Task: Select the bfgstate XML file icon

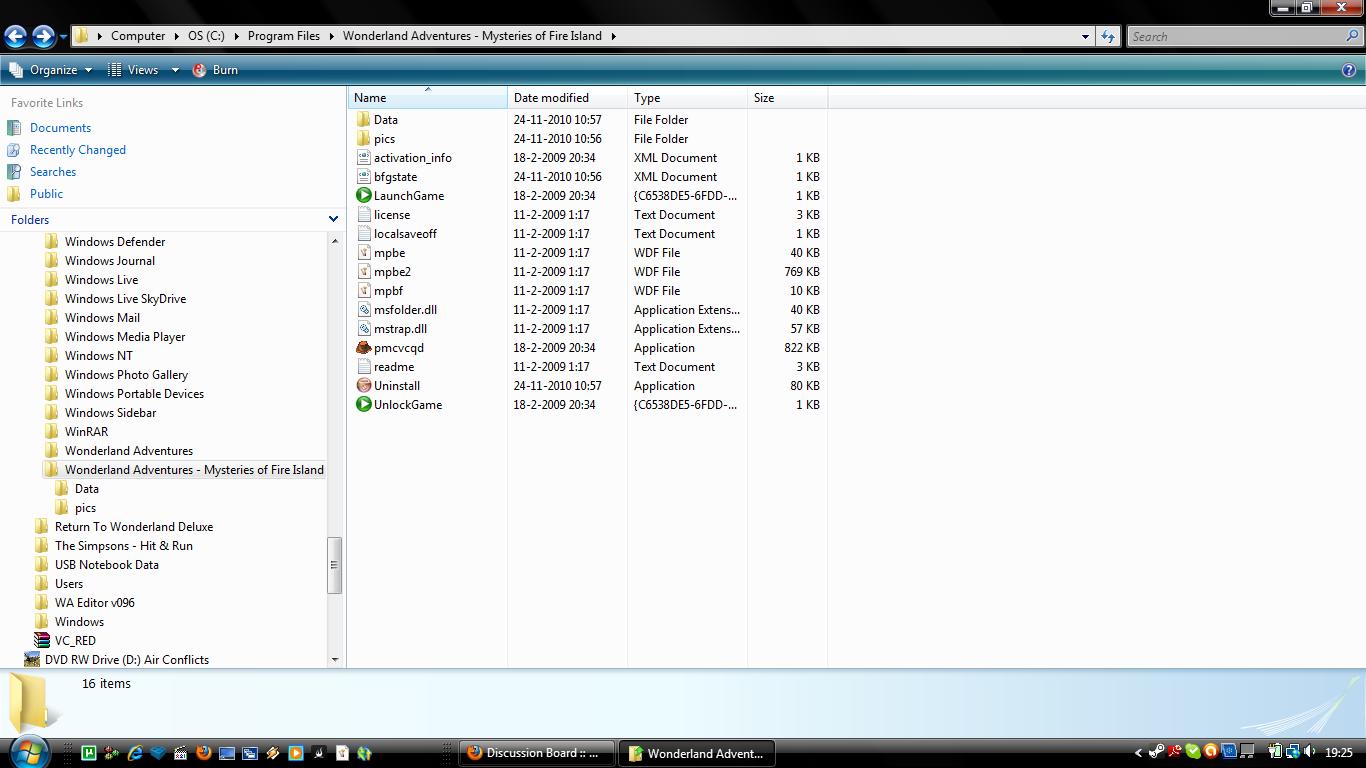Action: point(364,177)
